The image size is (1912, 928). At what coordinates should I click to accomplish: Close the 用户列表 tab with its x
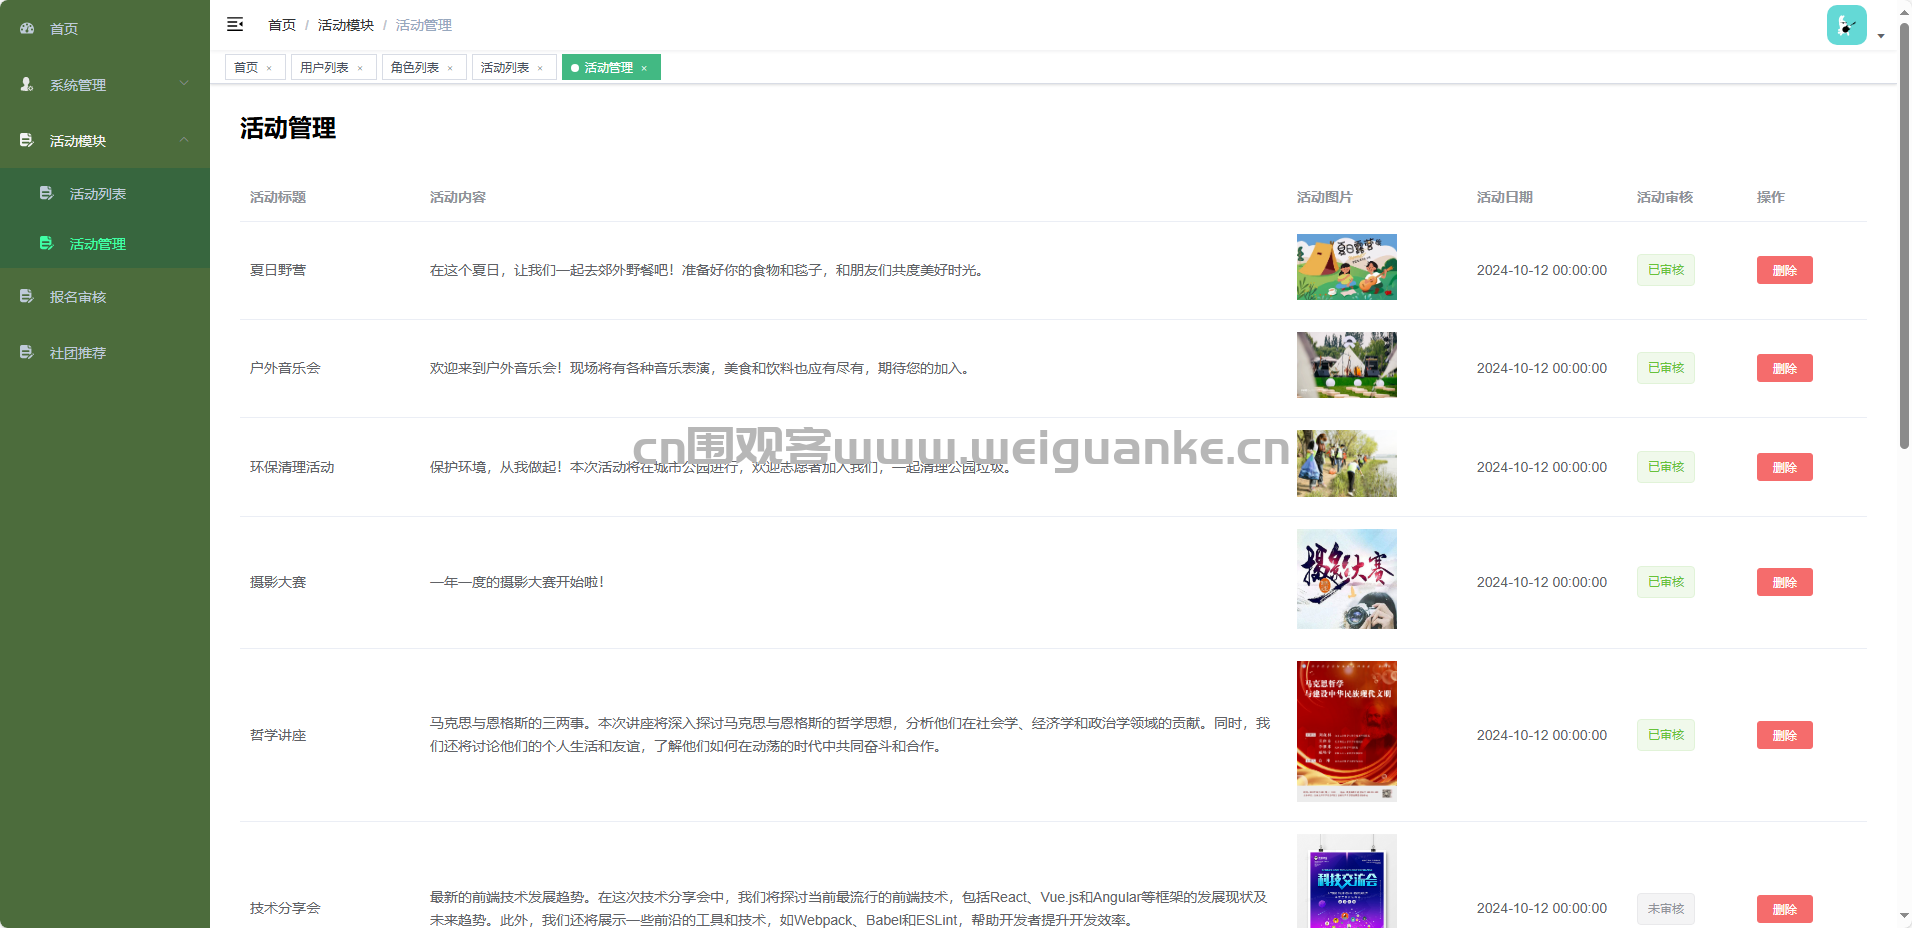tap(360, 68)
